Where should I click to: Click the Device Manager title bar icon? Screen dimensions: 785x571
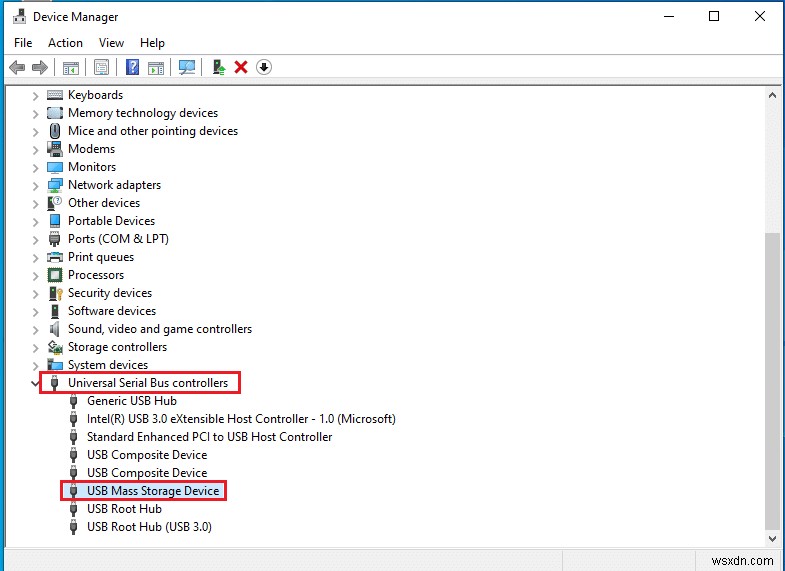pyautogui.click(x=20, y=17)
